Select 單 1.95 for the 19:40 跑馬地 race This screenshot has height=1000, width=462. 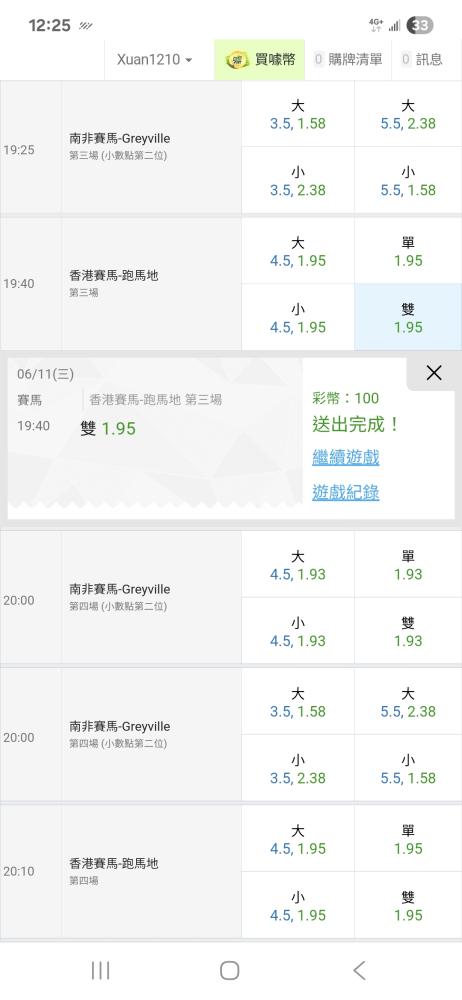click(408, 251)
